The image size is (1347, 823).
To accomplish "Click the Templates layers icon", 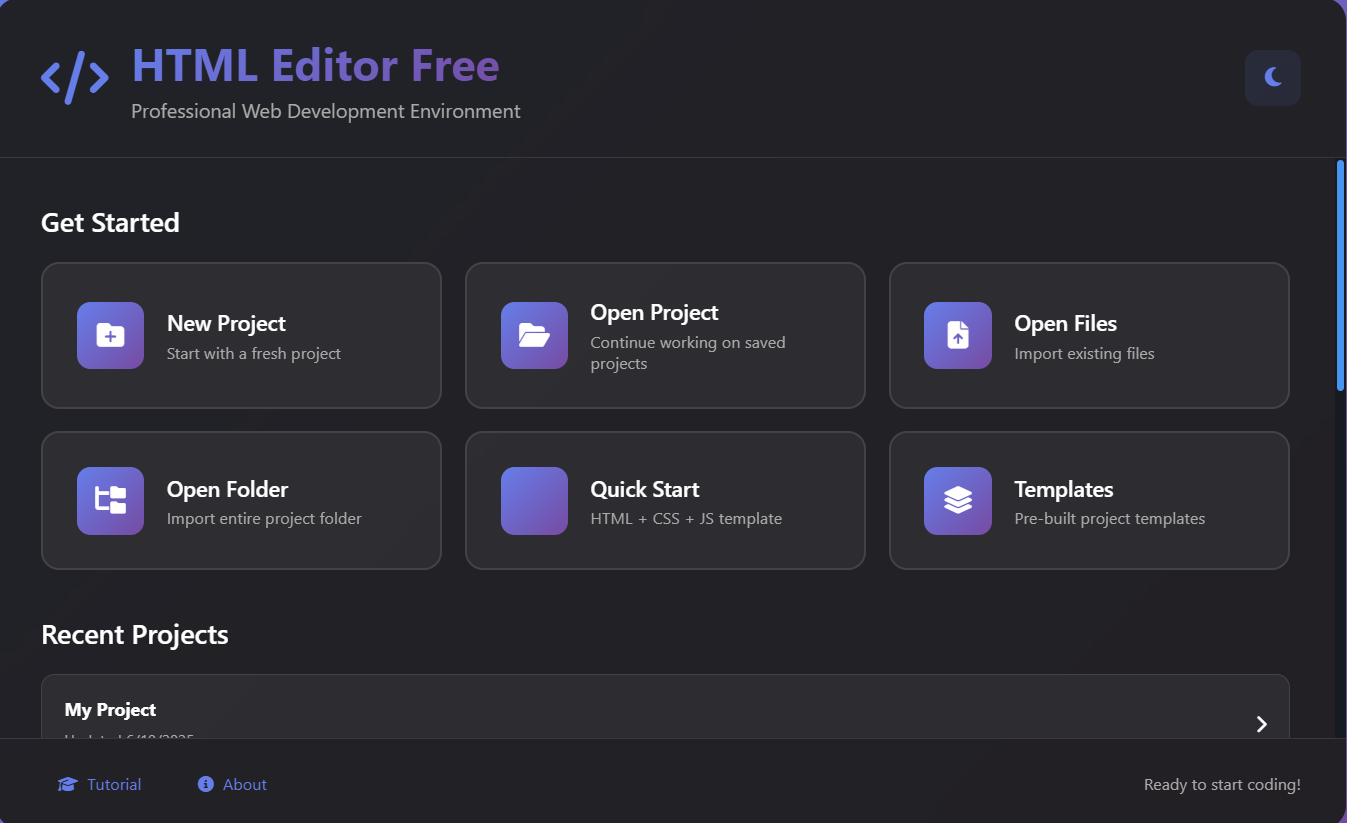I will pos(957,500).
